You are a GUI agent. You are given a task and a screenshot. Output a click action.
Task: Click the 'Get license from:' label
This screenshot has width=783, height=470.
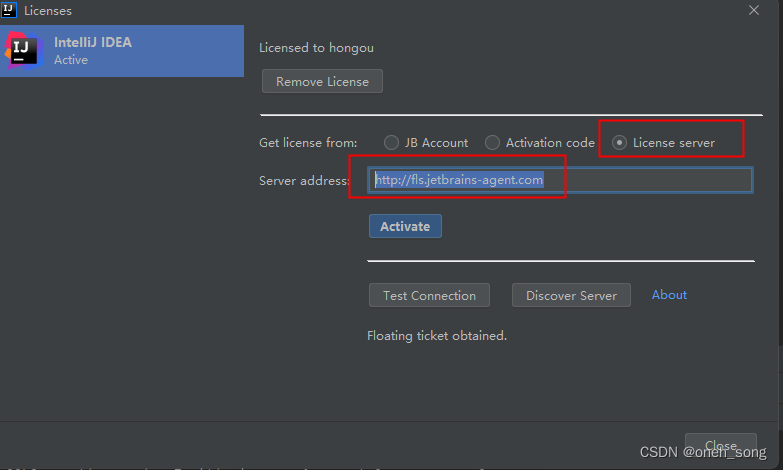(x=308, y=143)
